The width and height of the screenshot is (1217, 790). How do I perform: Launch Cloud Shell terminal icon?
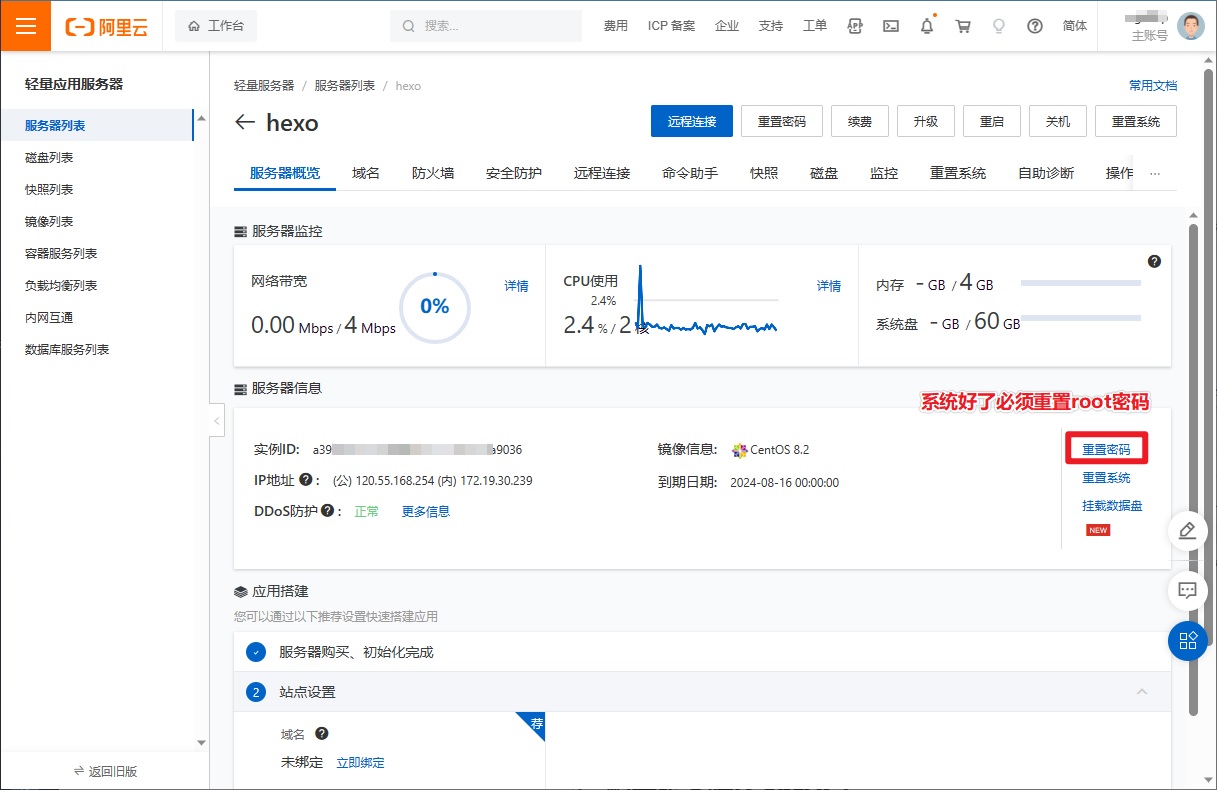pos(891,26)
